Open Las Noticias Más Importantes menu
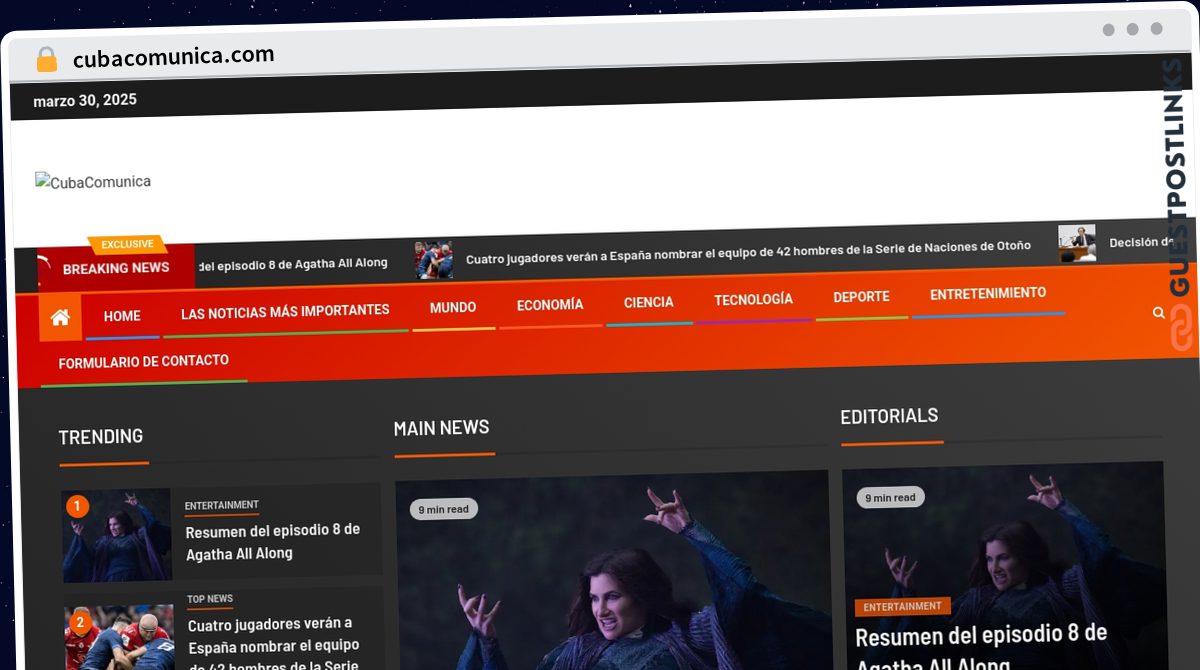Screen dimensions: 1200x670 (x=285, y=311)
